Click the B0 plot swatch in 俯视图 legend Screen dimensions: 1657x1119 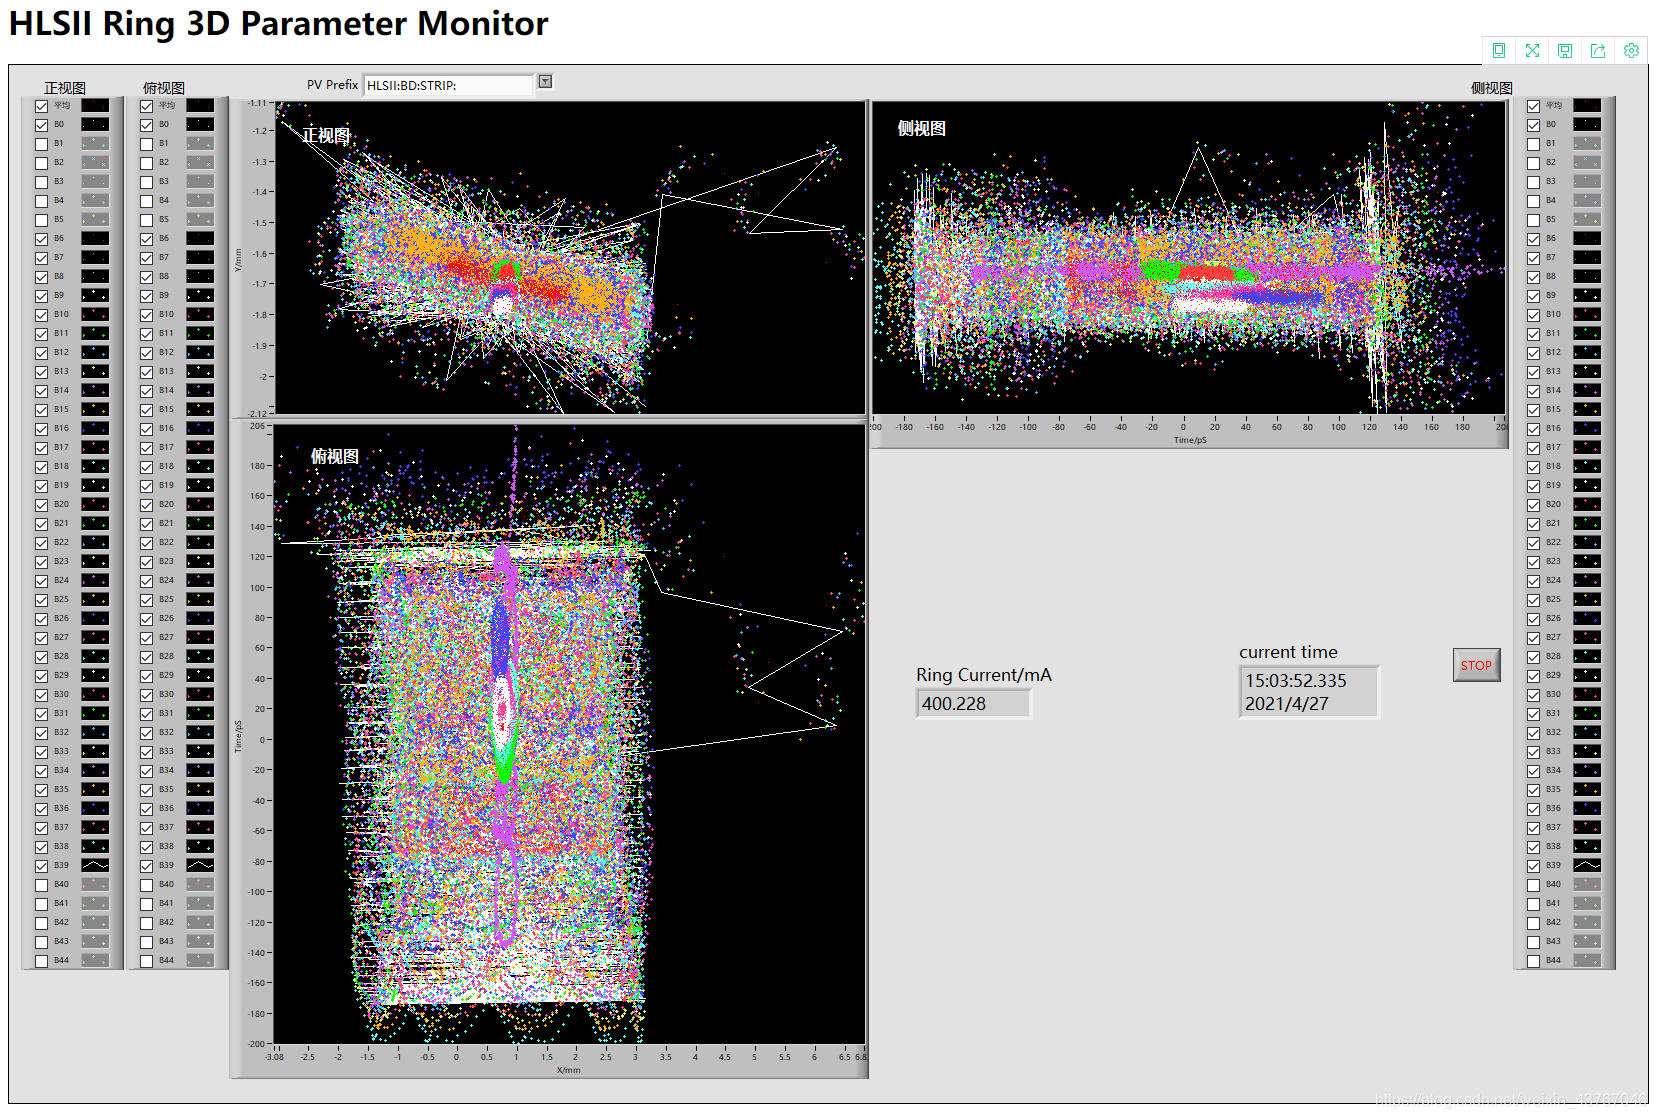coord(200,124)
